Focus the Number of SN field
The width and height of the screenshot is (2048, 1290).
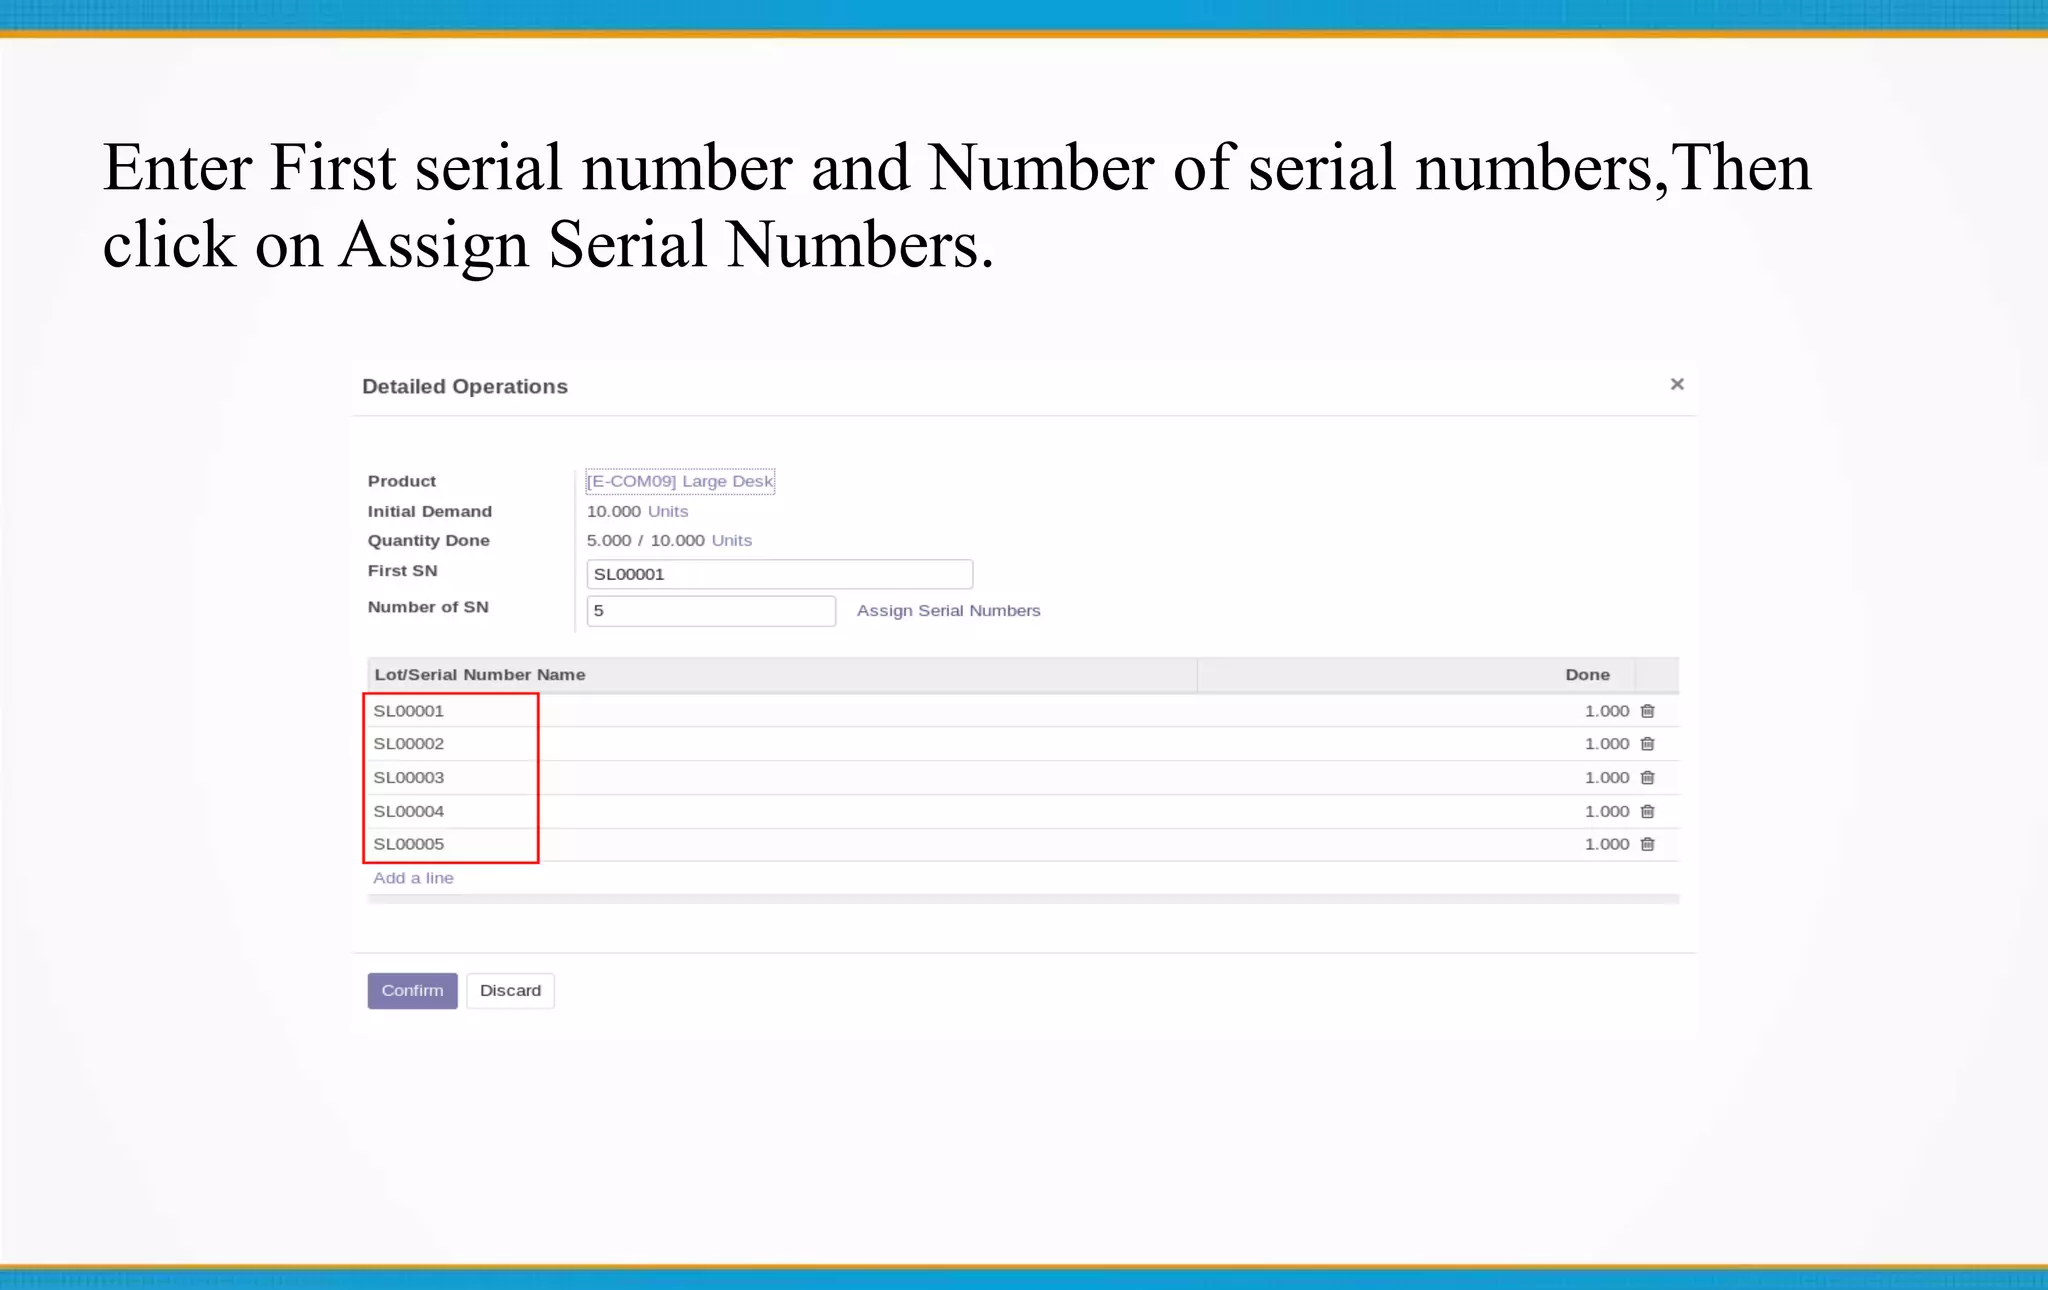[x=711, y=610]
